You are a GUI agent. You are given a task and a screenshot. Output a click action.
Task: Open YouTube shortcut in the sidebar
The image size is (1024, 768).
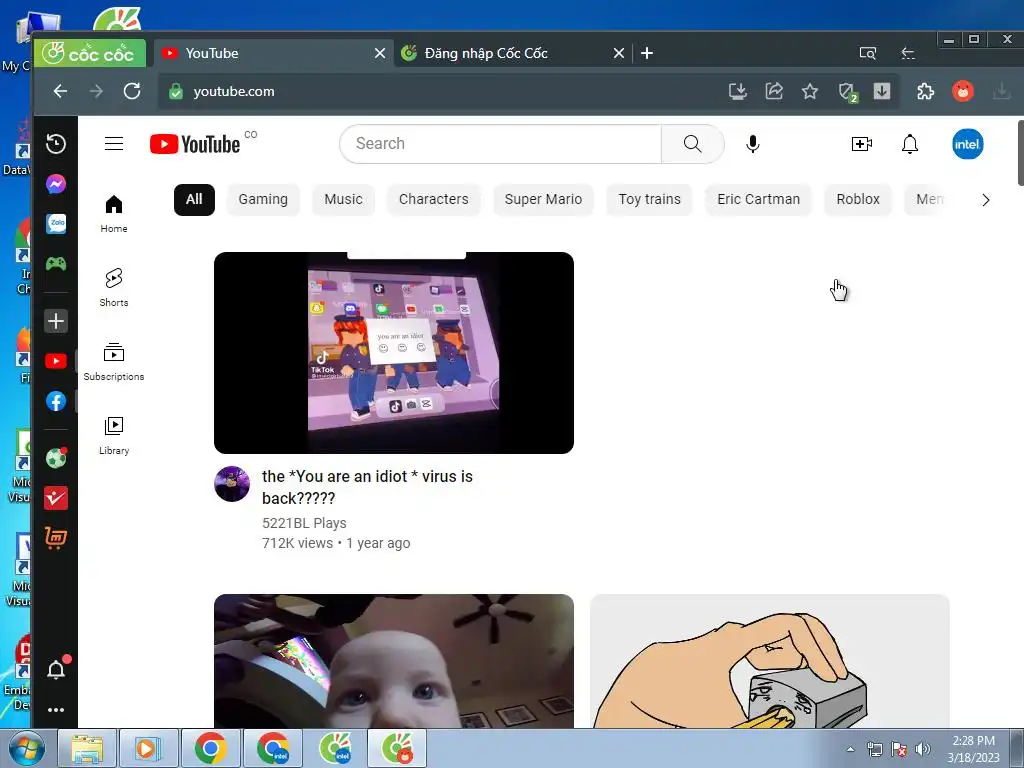pyautogui.click(x=56, y=361)
